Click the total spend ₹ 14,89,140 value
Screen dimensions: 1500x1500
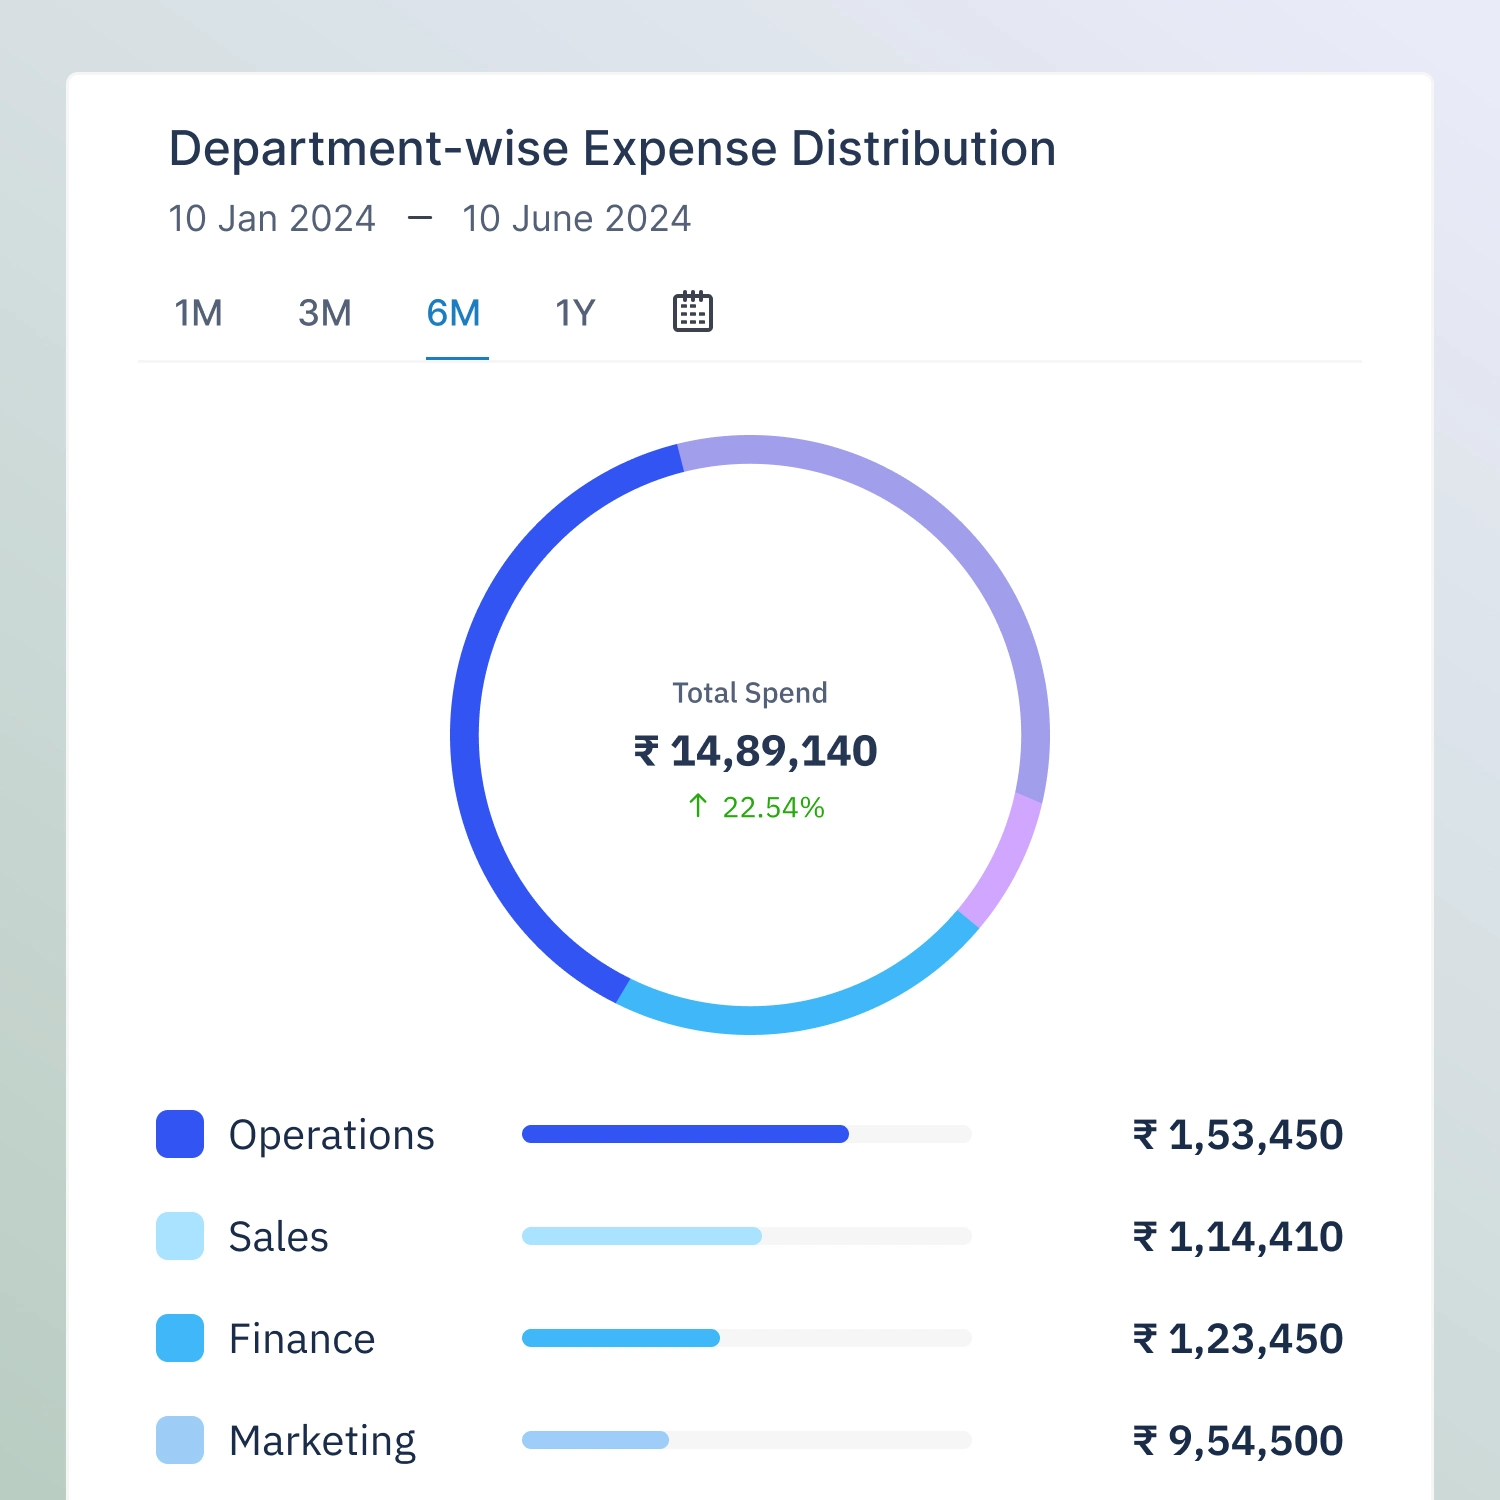click(x=755, y=752)
